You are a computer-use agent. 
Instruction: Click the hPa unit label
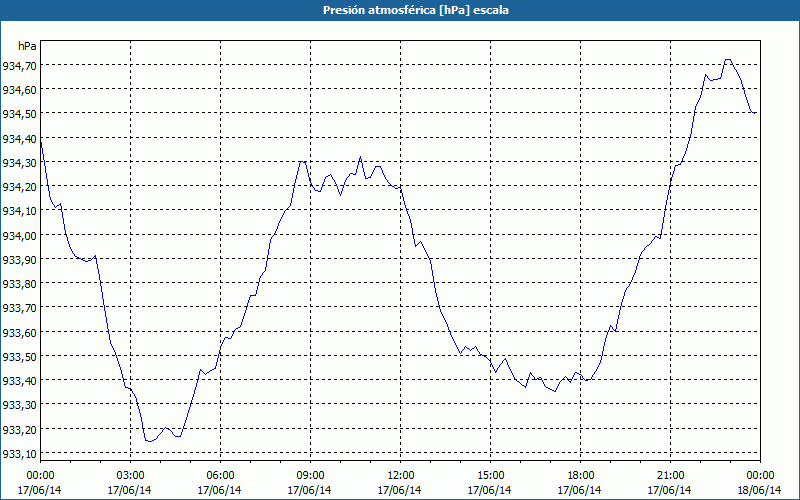coord(27,46)
